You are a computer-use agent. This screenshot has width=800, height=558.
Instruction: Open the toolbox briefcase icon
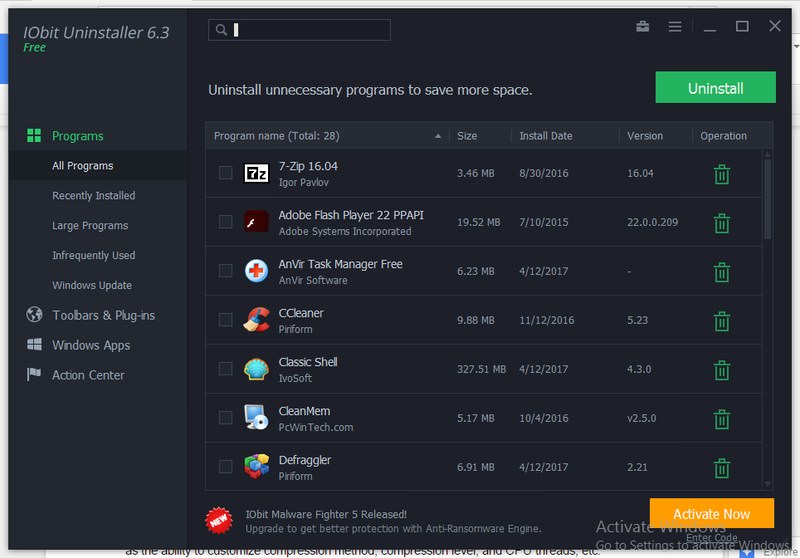click(642, 26)
